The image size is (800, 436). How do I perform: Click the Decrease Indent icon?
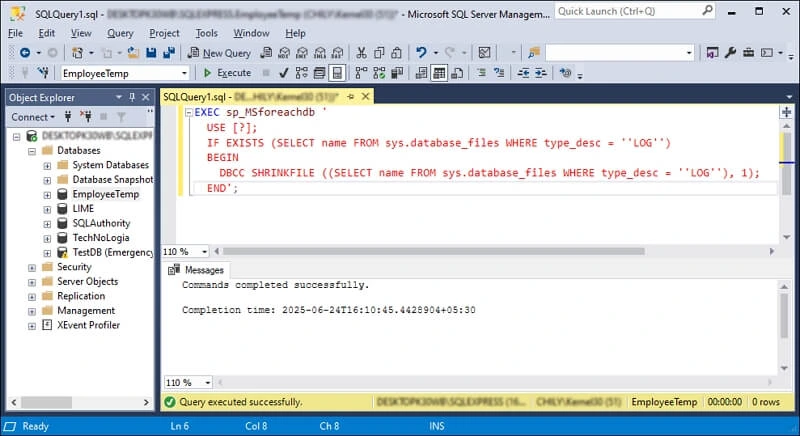523,73
